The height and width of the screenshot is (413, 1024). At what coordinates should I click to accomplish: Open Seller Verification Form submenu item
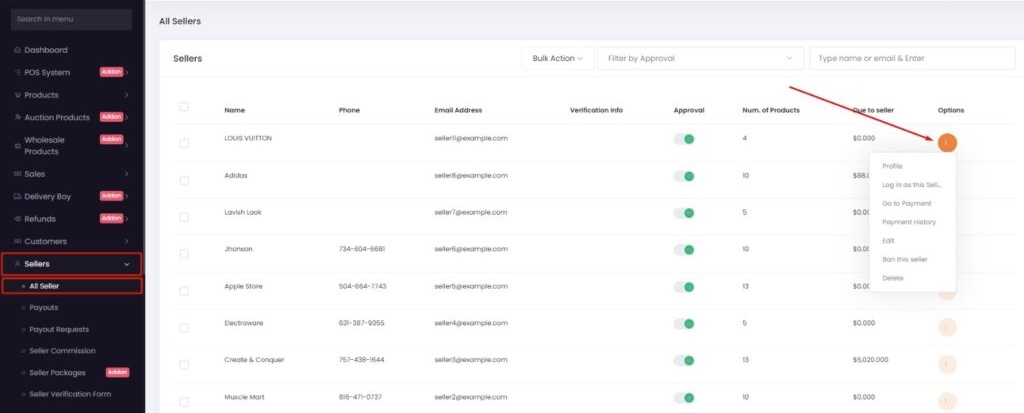click(70, 394)
